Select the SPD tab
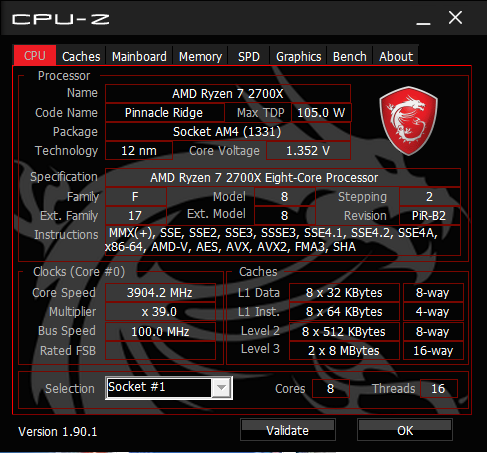 point(249,56)
